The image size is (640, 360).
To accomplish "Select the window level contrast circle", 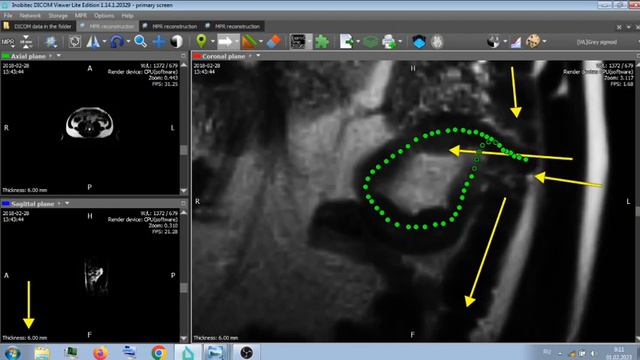I will tap(176, 42).
